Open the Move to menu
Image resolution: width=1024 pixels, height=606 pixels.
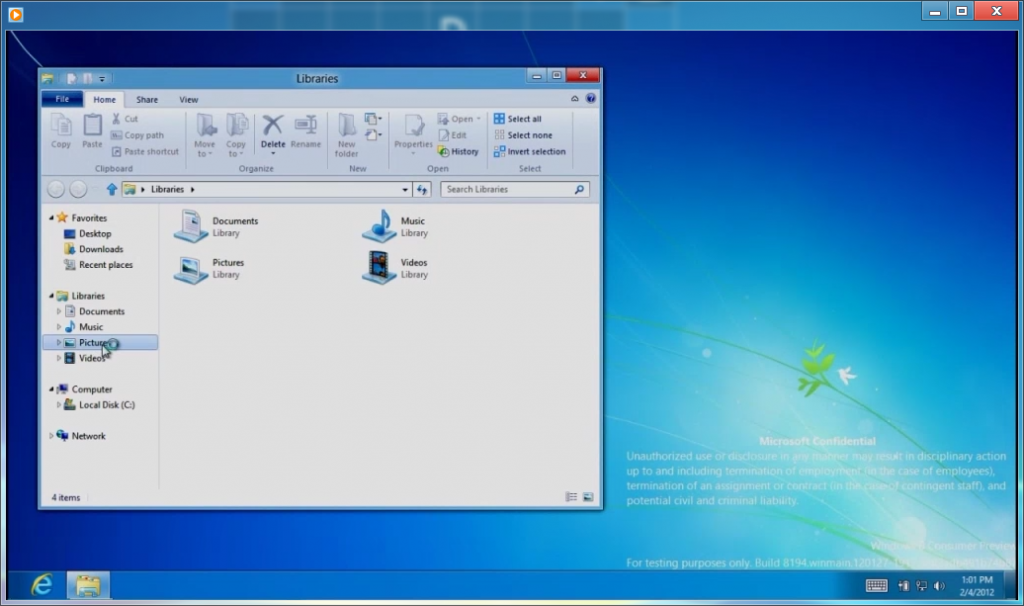[x=204, y=135]
